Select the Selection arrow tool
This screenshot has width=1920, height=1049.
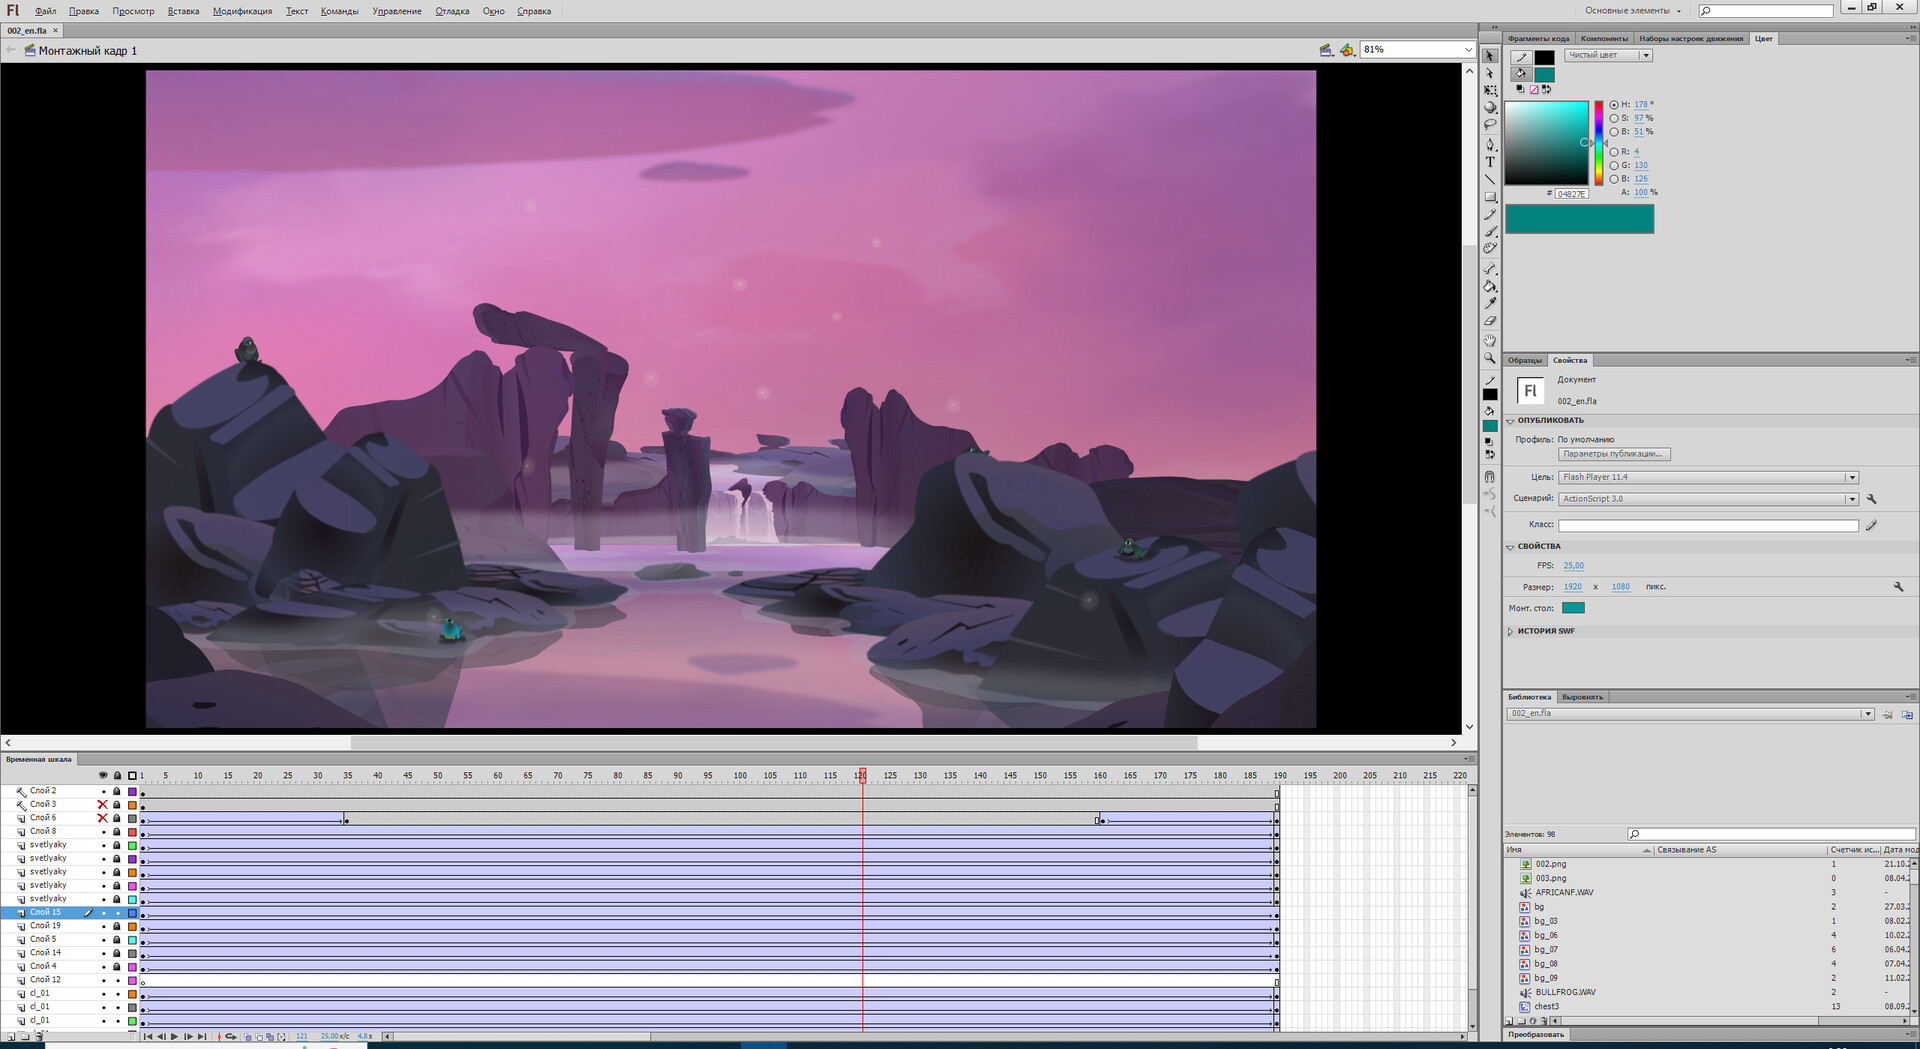pyautogui.click(x=1490, y=56)
